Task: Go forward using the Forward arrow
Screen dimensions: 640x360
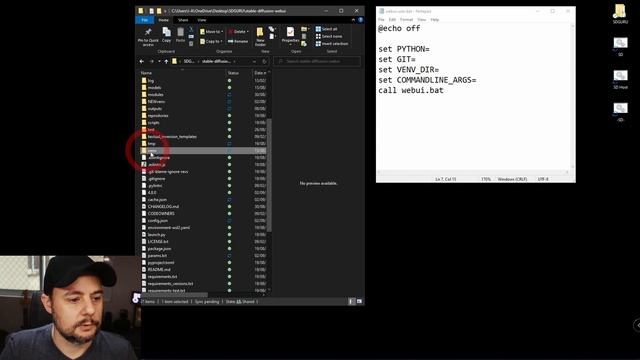Action: [151, 61]
